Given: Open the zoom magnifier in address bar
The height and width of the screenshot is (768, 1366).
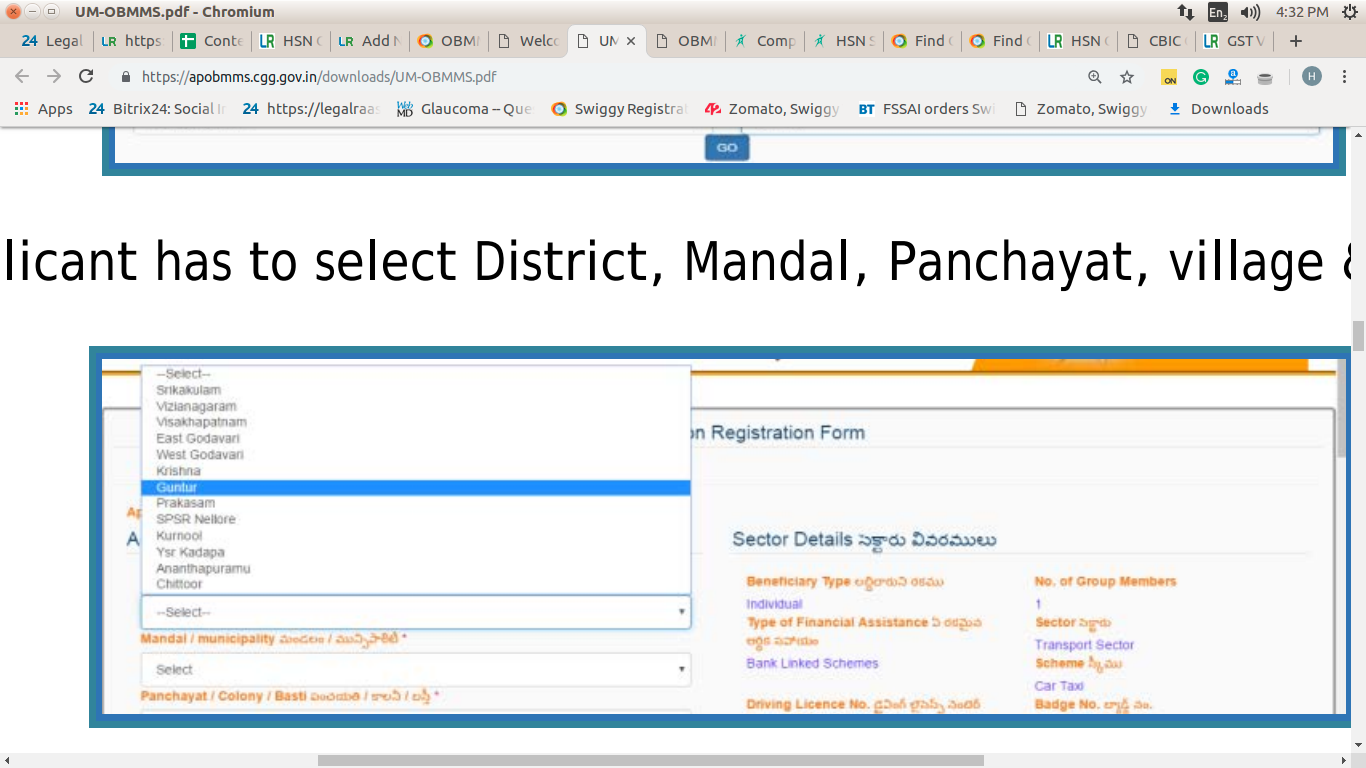Looking at the screenshot, I should pyautogui.click(x=1095, y=77).
